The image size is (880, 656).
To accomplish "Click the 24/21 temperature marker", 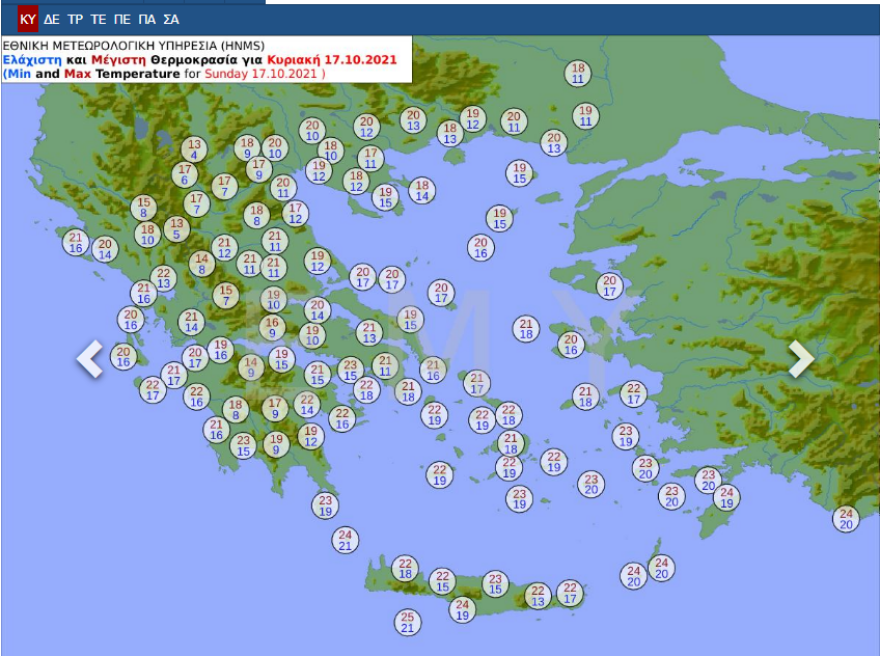I will pyautogui.click(x=345, y=540).
